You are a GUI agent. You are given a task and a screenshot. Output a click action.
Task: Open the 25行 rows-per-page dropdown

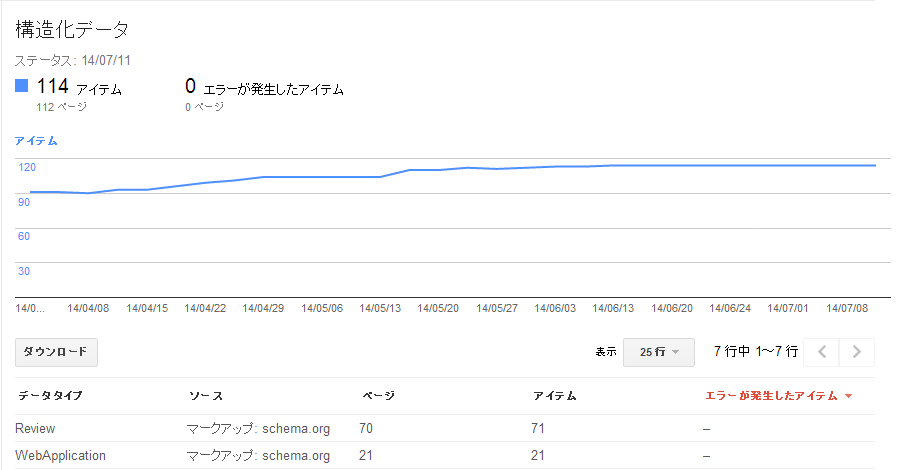click(x=659, y=352)
